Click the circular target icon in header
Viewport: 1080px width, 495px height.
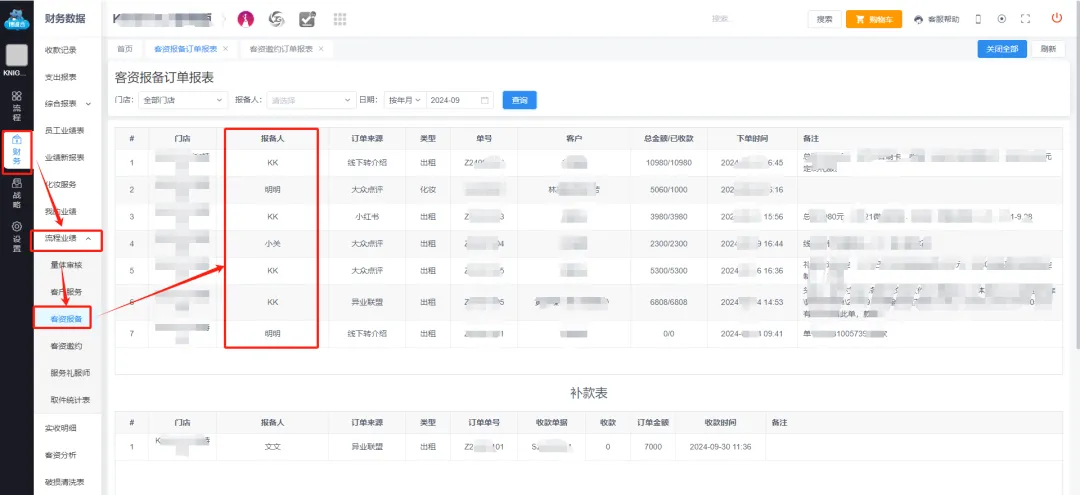coord(1001,19)
